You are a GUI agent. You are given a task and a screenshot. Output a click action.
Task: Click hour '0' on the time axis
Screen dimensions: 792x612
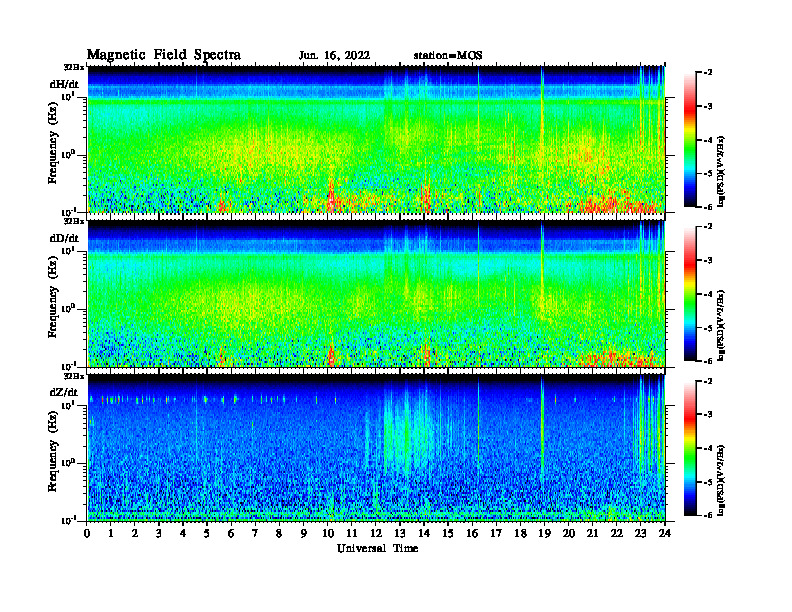coord(87,533)
